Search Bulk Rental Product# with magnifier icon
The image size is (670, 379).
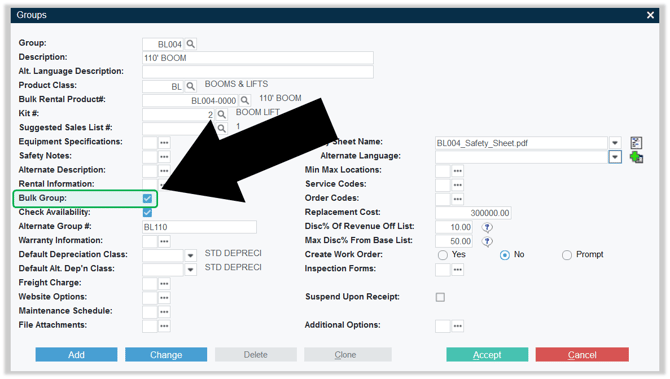244,100
